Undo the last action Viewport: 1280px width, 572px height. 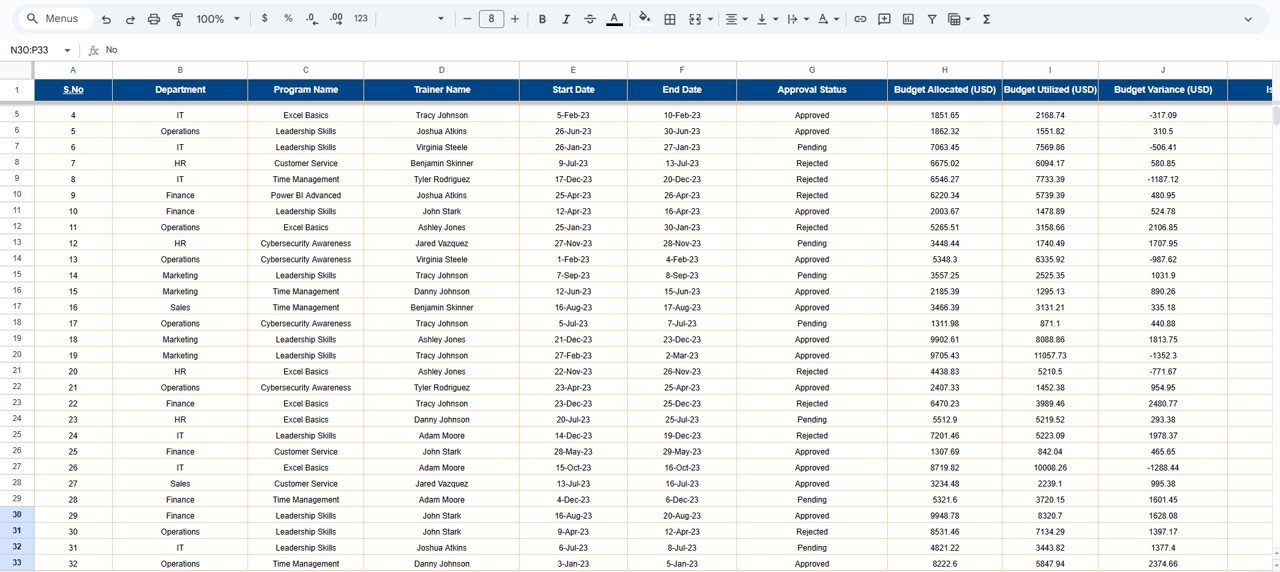(106, 19)
